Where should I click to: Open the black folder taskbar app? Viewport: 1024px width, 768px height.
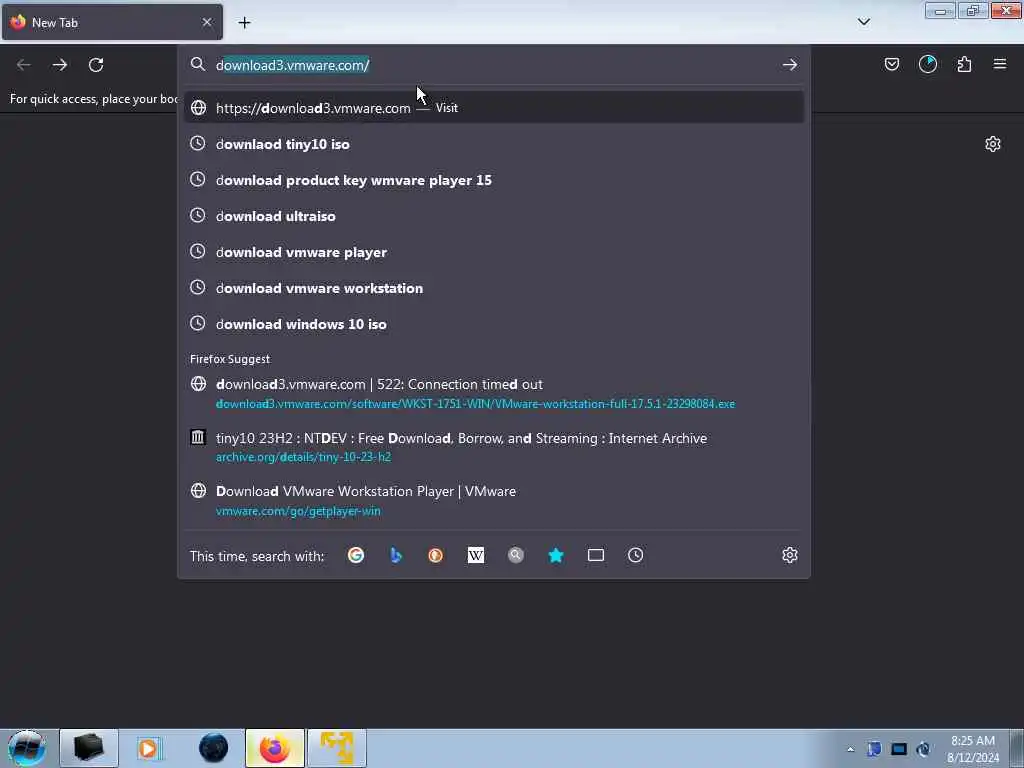(x=89, y=748)
